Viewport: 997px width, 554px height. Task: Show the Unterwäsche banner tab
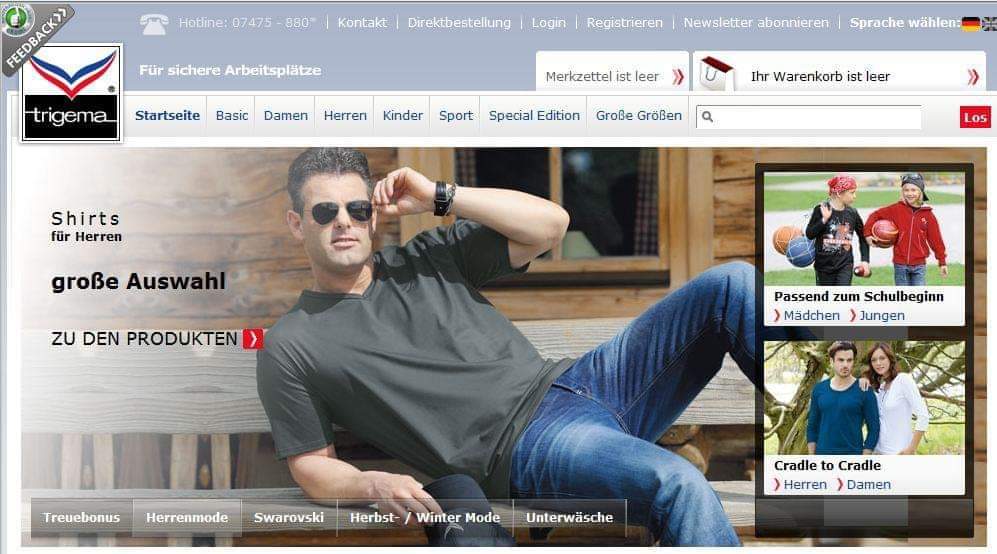coord(569,518)
